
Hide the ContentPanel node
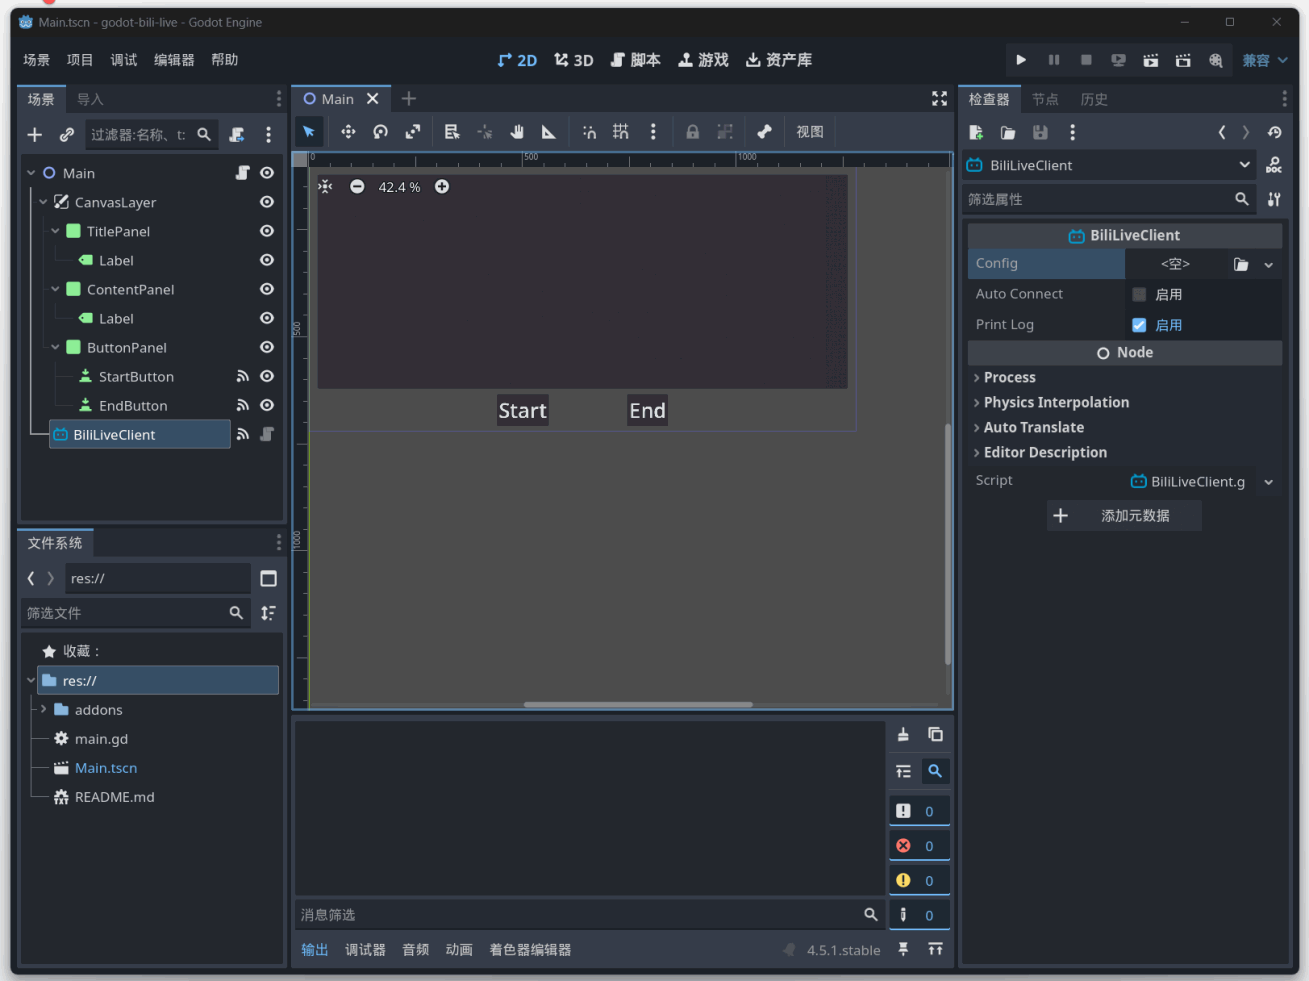(267, 289)
